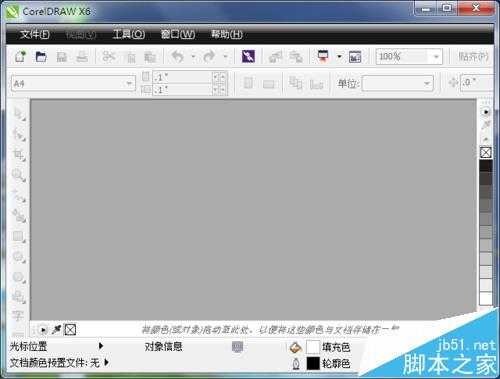Image resolution: width=500 pixels, height=379 pixels.
Task: Click the eyedropper icon below canvas
Action: click(56, 330)
